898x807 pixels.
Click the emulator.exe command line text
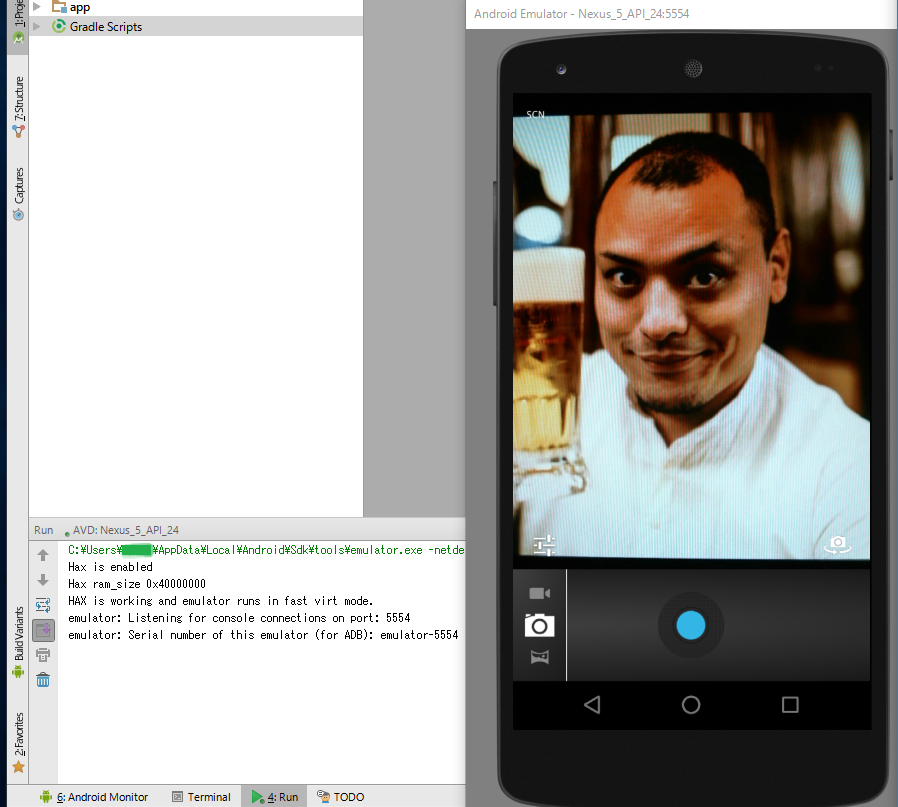(266, 550)
